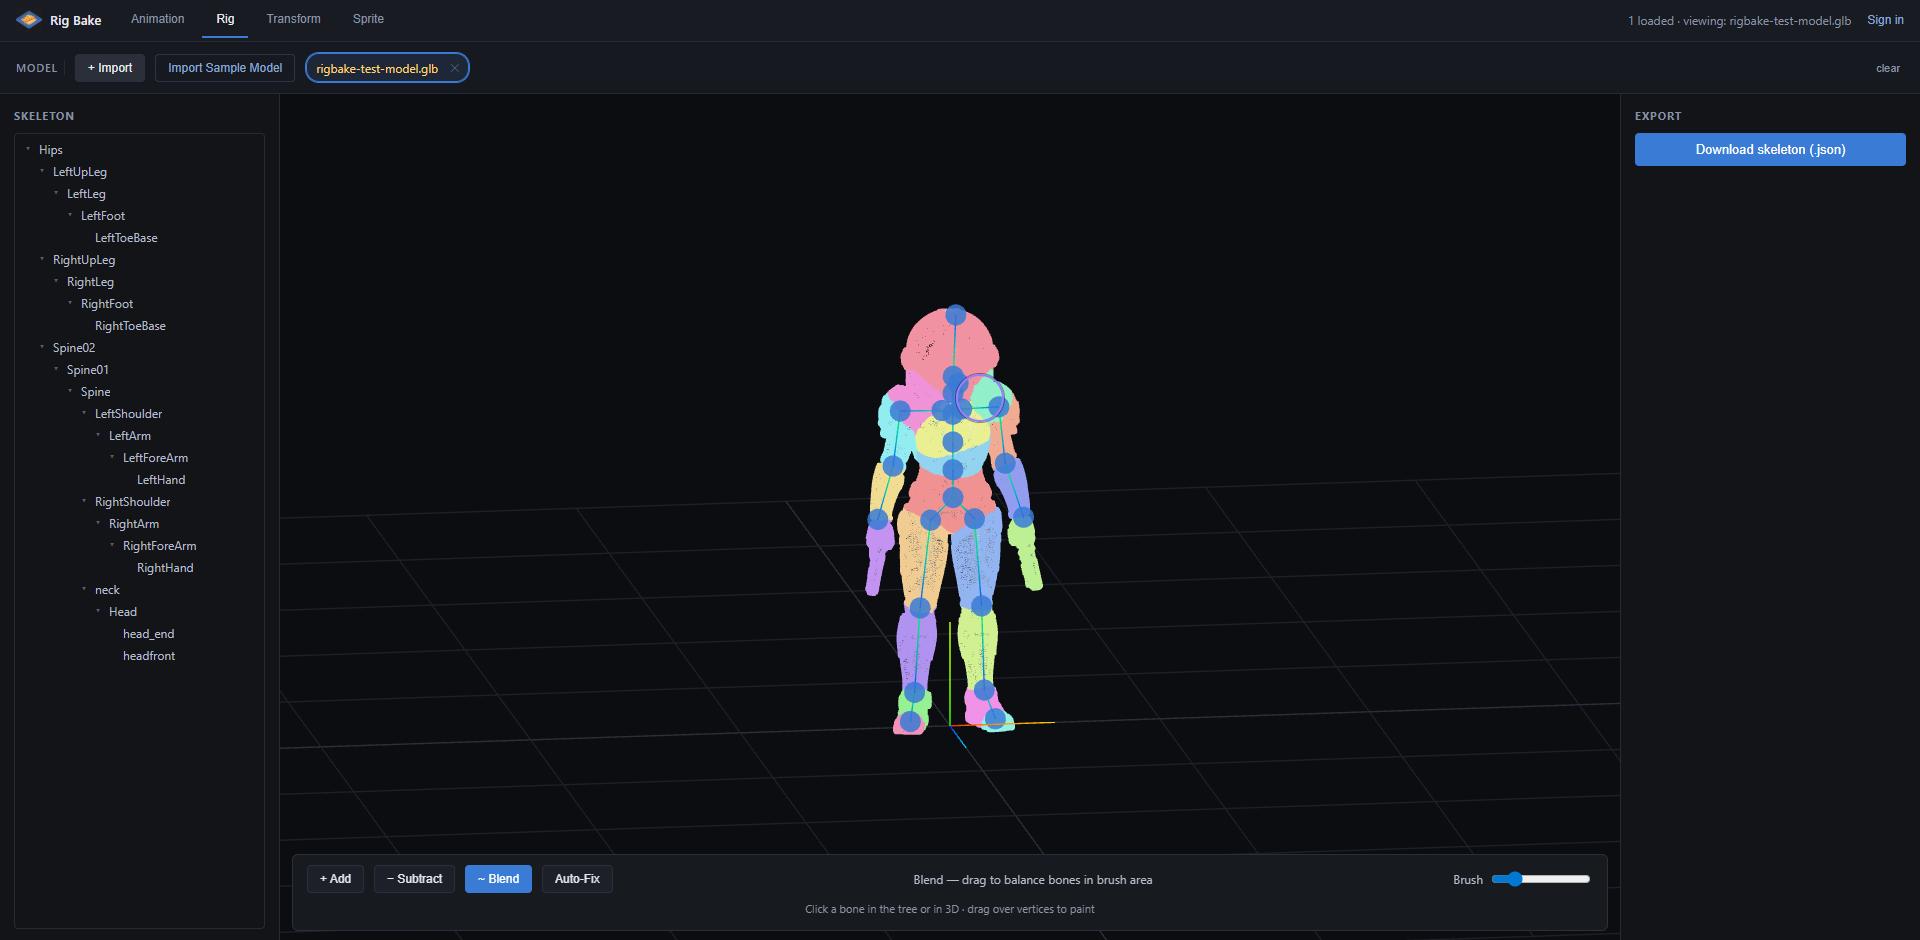Collapse the LeftUpLeg node arrow
1920x940 pixels.
coord(42,171)
